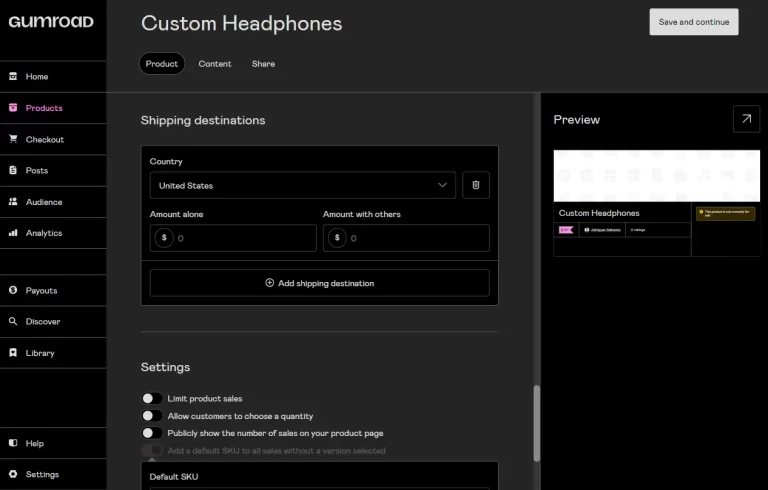Open the Home sidebar icon
Screen dimensions: 768x490
13,76
